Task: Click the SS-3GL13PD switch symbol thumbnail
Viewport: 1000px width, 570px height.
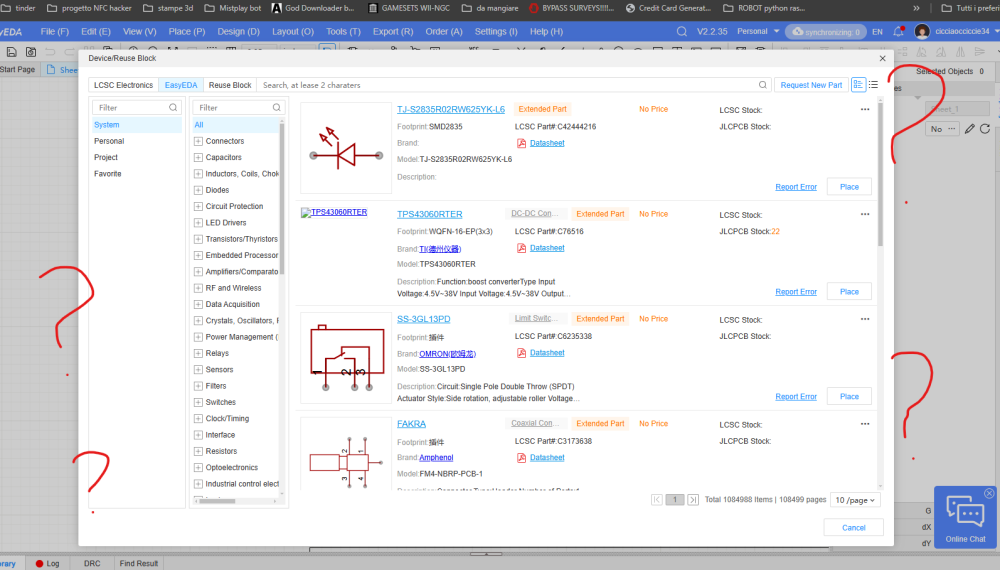Action: click(346, 358)
